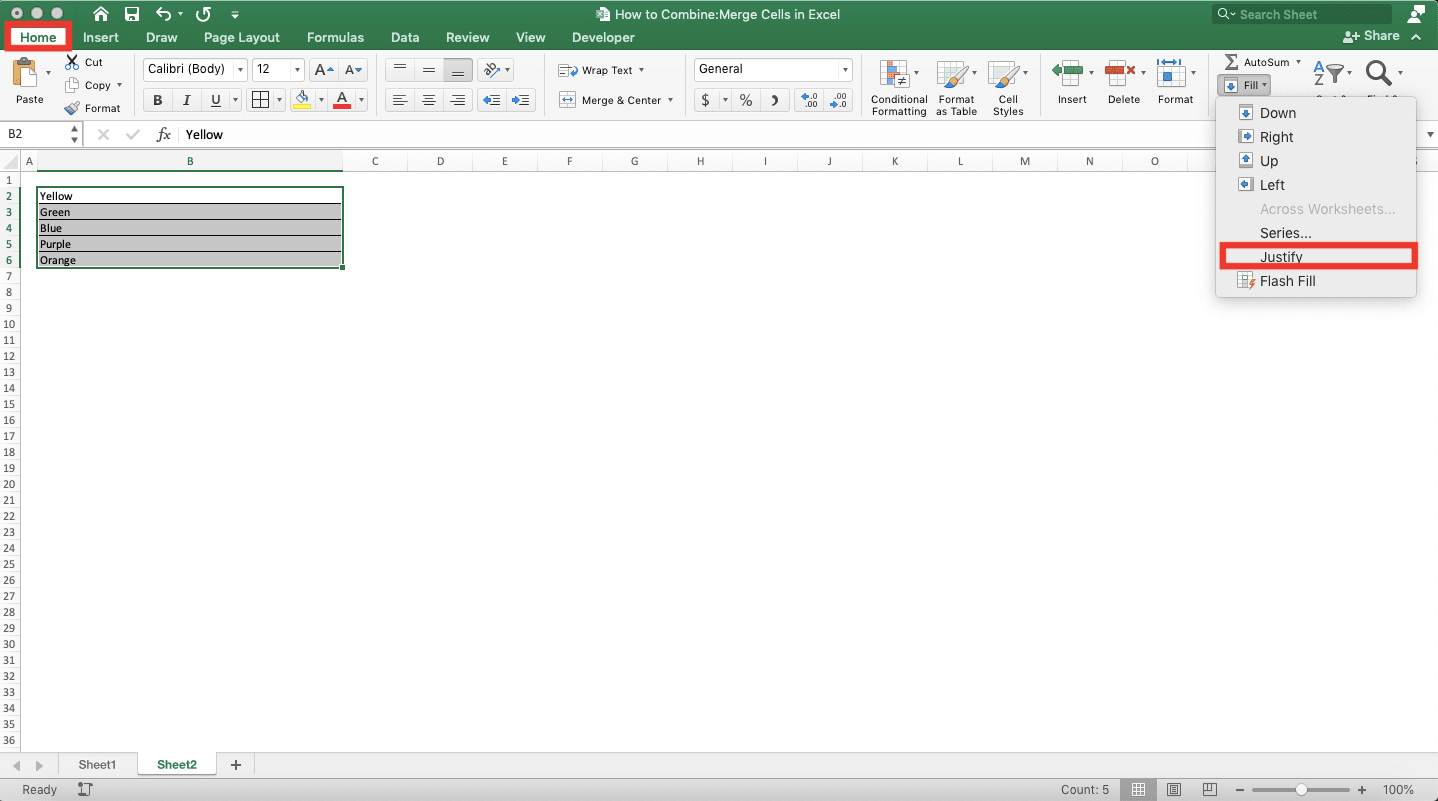Decrease font size with the smaller A
The image size is (1438, 801).
coord(354,70)
